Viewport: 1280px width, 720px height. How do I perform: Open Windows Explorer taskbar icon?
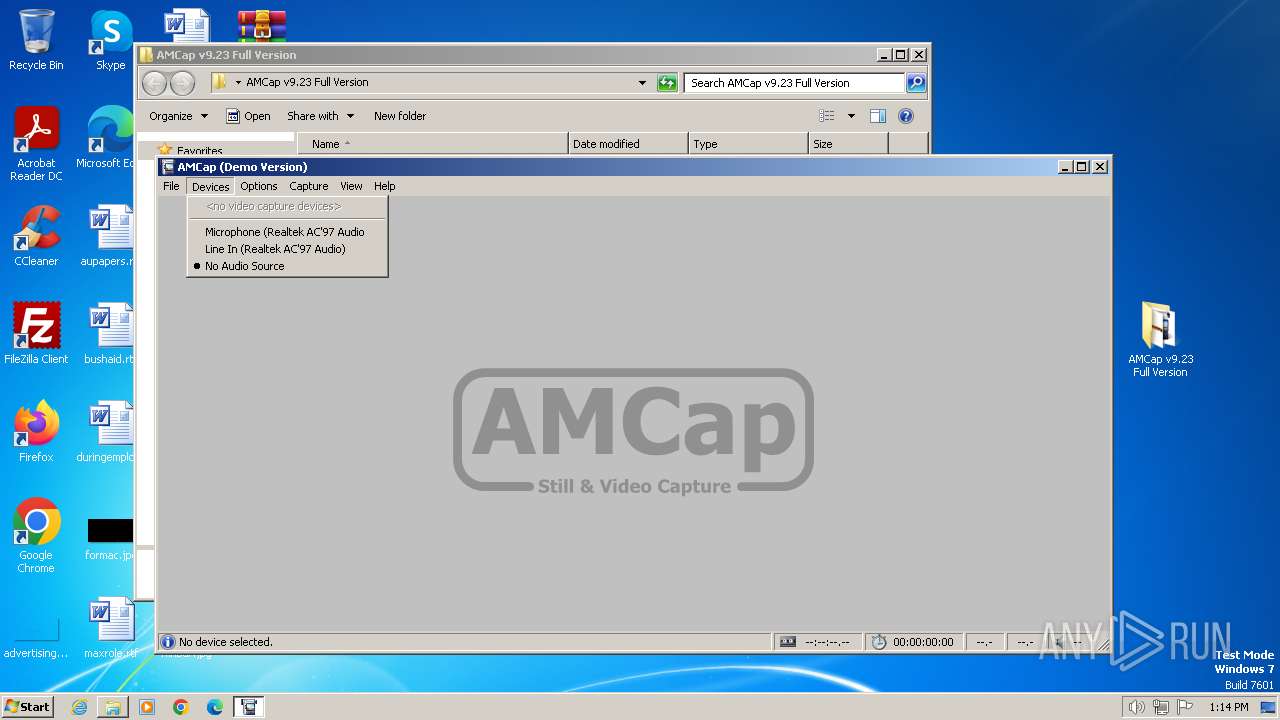click(x=113, y=707)
